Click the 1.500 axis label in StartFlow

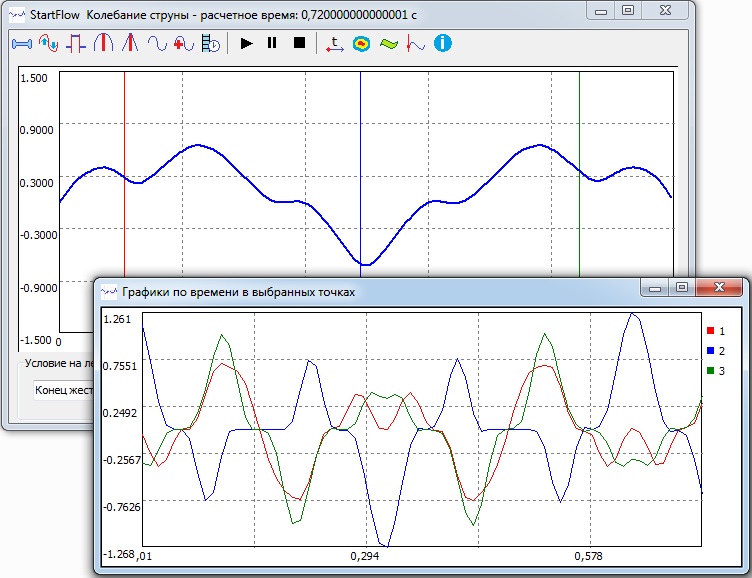(x=34, y=78)
